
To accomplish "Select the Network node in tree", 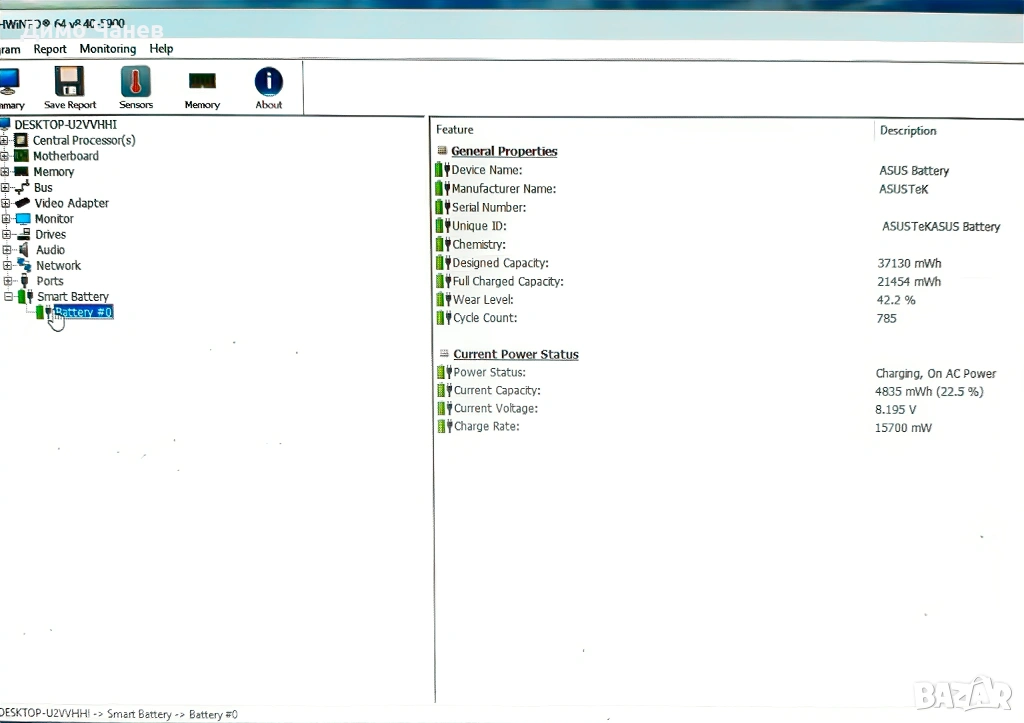I will pyautogui.click(x=58, y=266).
